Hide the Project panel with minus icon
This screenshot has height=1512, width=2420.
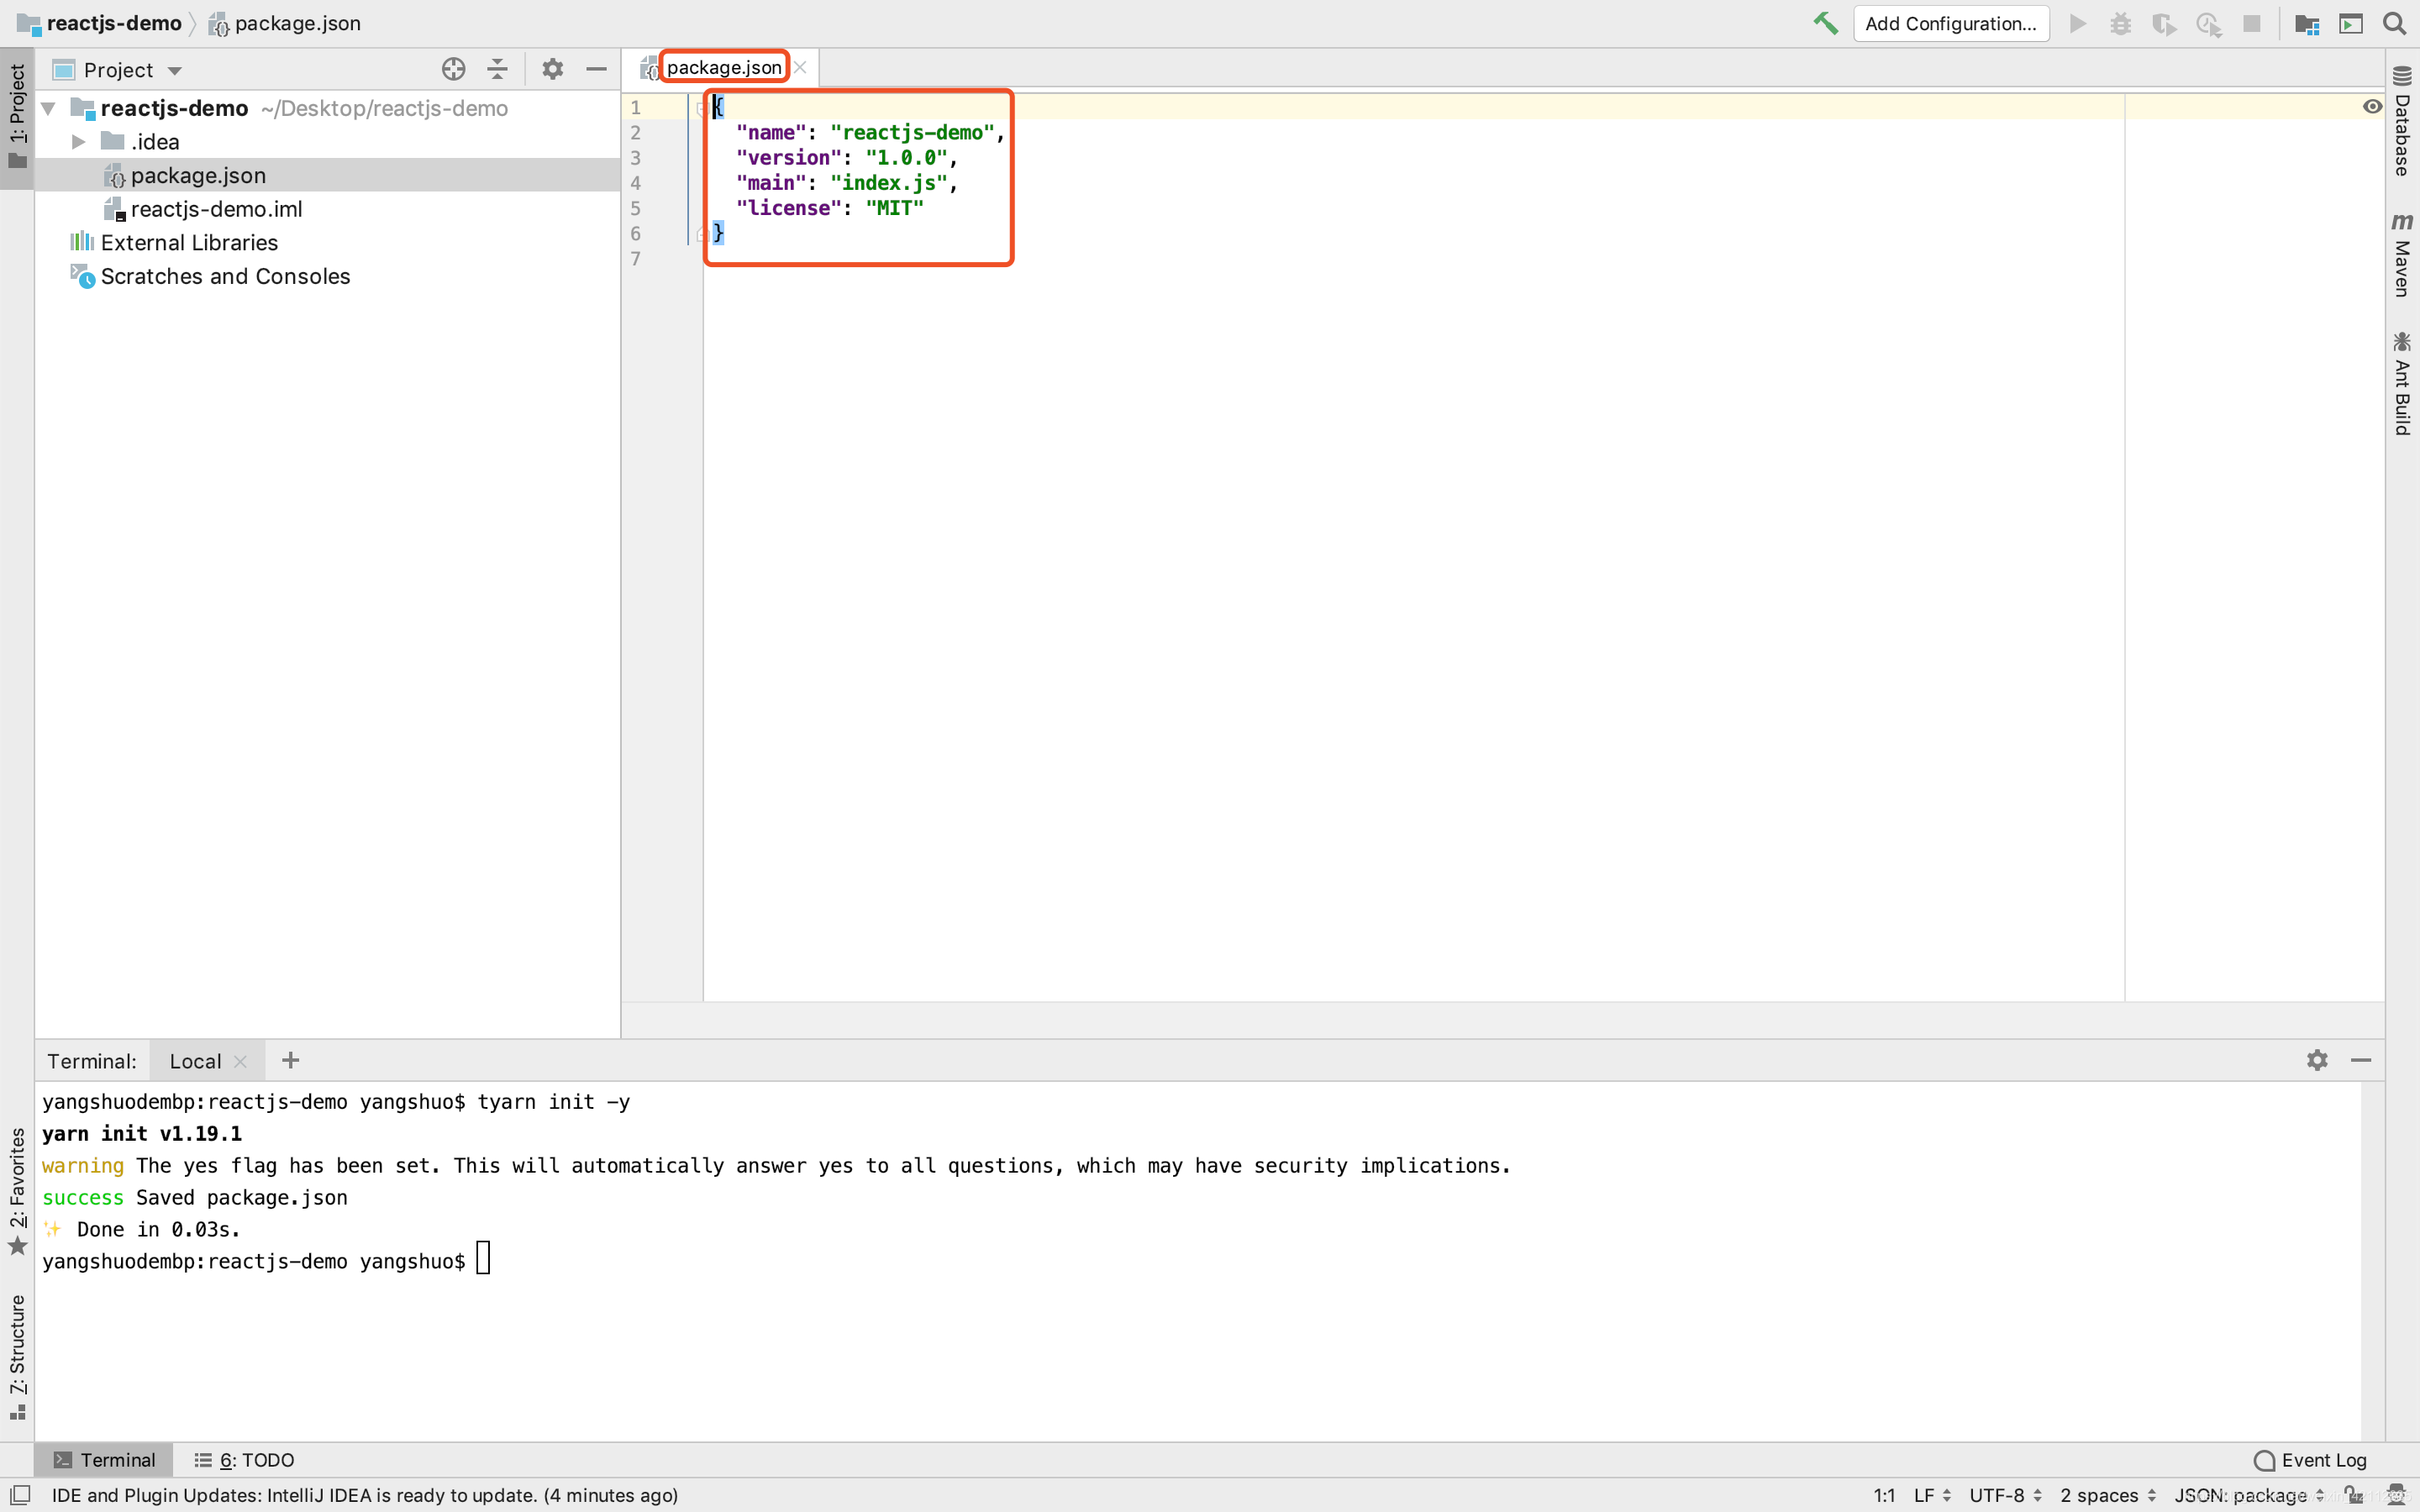click(x=596, y=69)
